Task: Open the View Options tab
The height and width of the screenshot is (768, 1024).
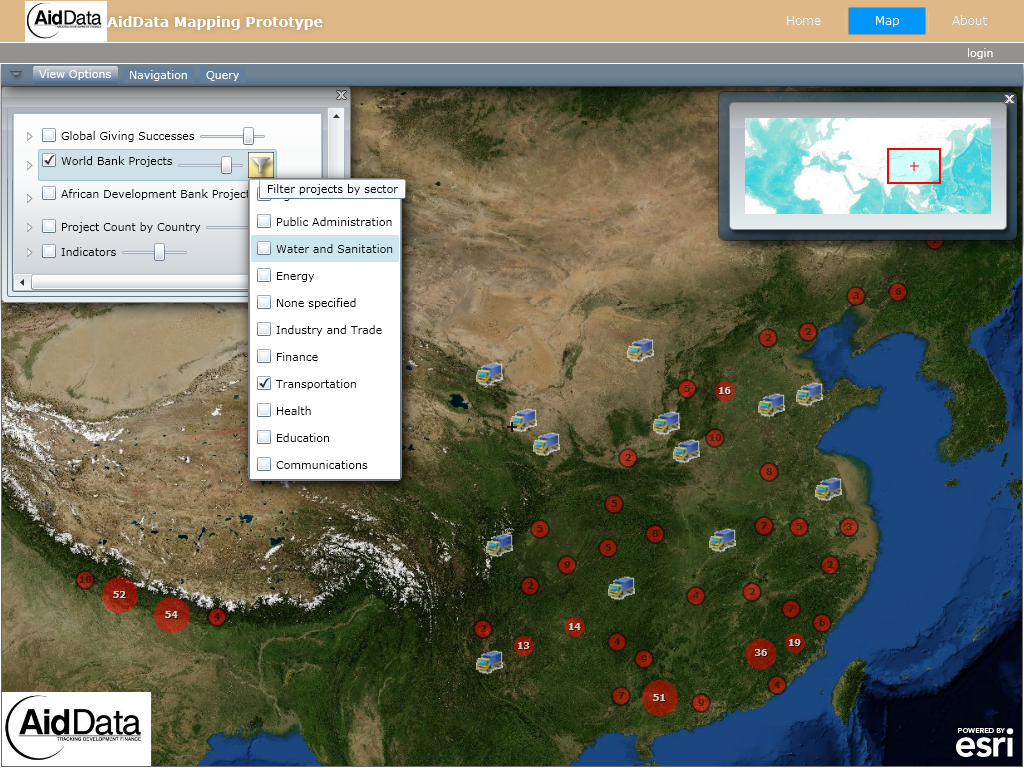Action: tap(75, 74)
